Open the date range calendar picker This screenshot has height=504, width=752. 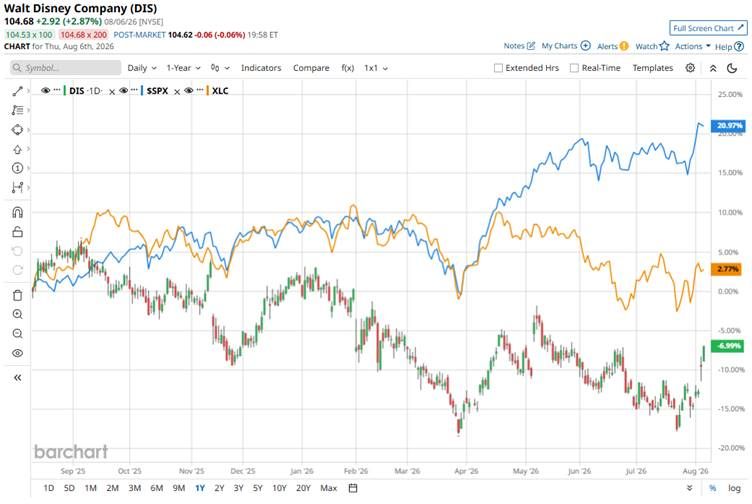pyautogui.click(x=353, y=488)
